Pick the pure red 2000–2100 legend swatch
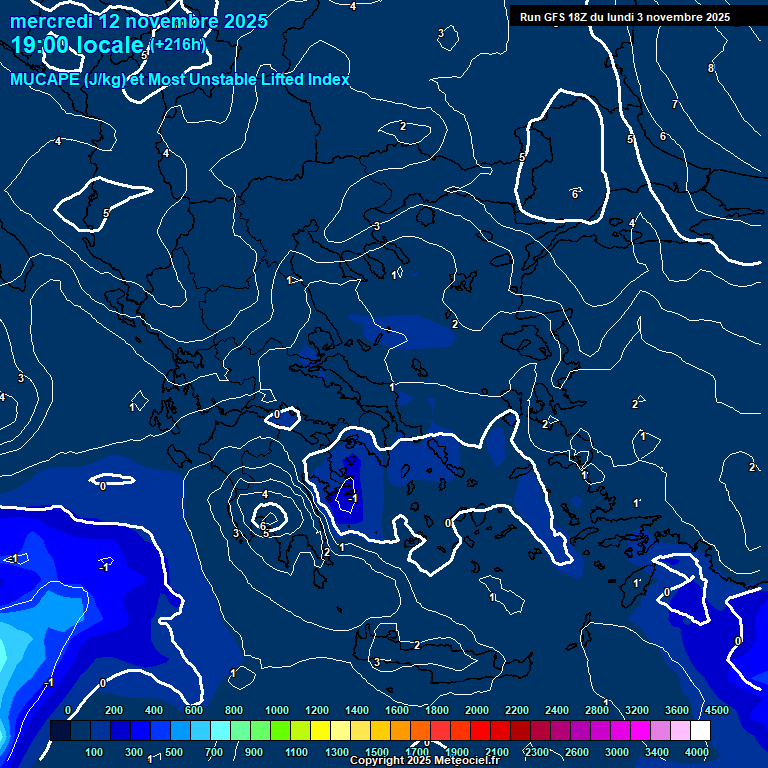 click(x=480, y=730)
